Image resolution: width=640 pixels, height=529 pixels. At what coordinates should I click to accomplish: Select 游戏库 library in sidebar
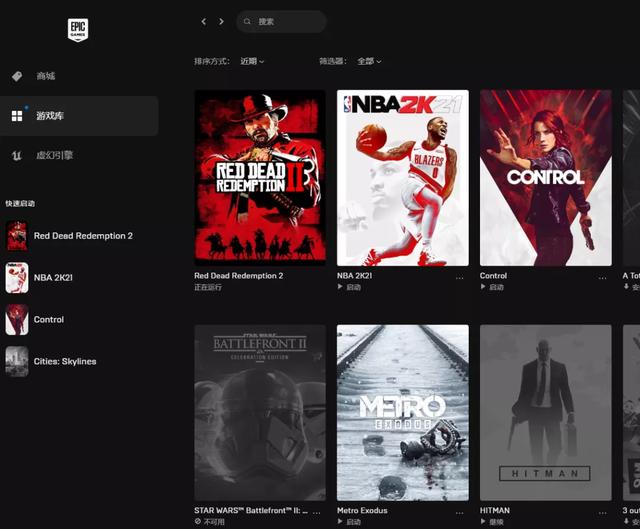49,116
